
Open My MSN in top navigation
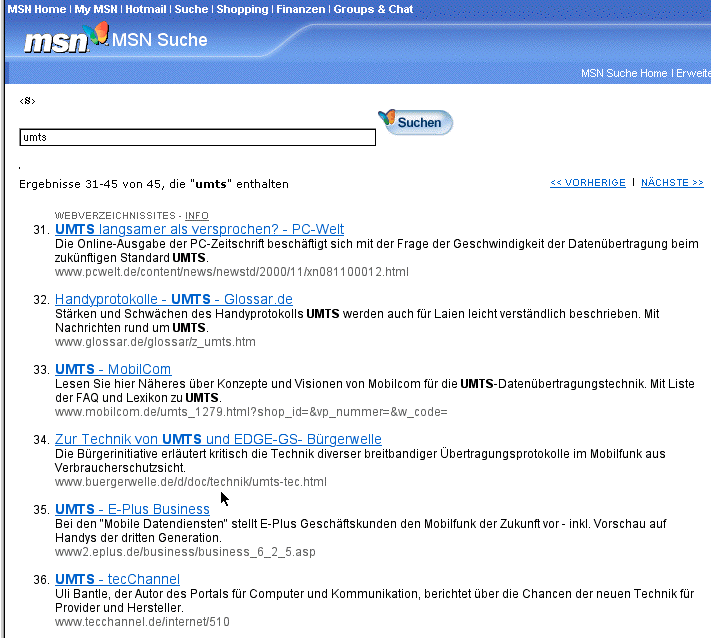click(x=99, y=9)
